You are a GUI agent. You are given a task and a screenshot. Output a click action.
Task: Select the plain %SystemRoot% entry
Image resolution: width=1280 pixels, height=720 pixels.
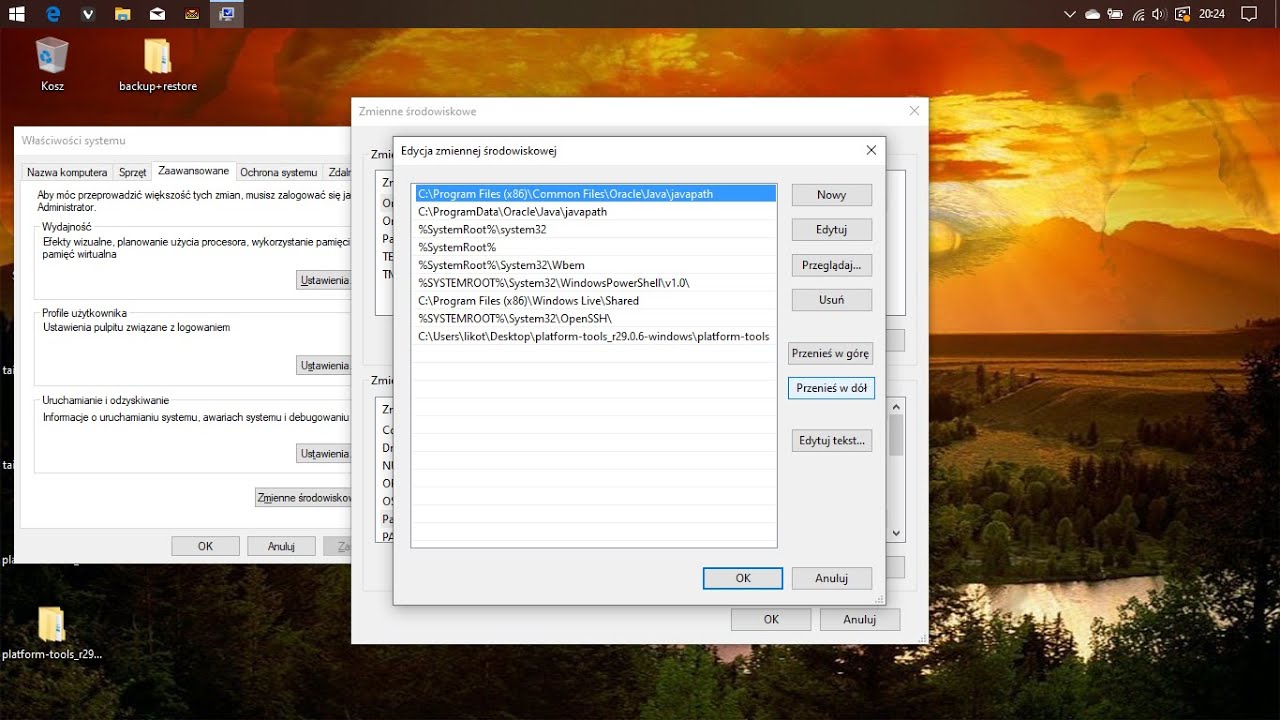point(595,247)
